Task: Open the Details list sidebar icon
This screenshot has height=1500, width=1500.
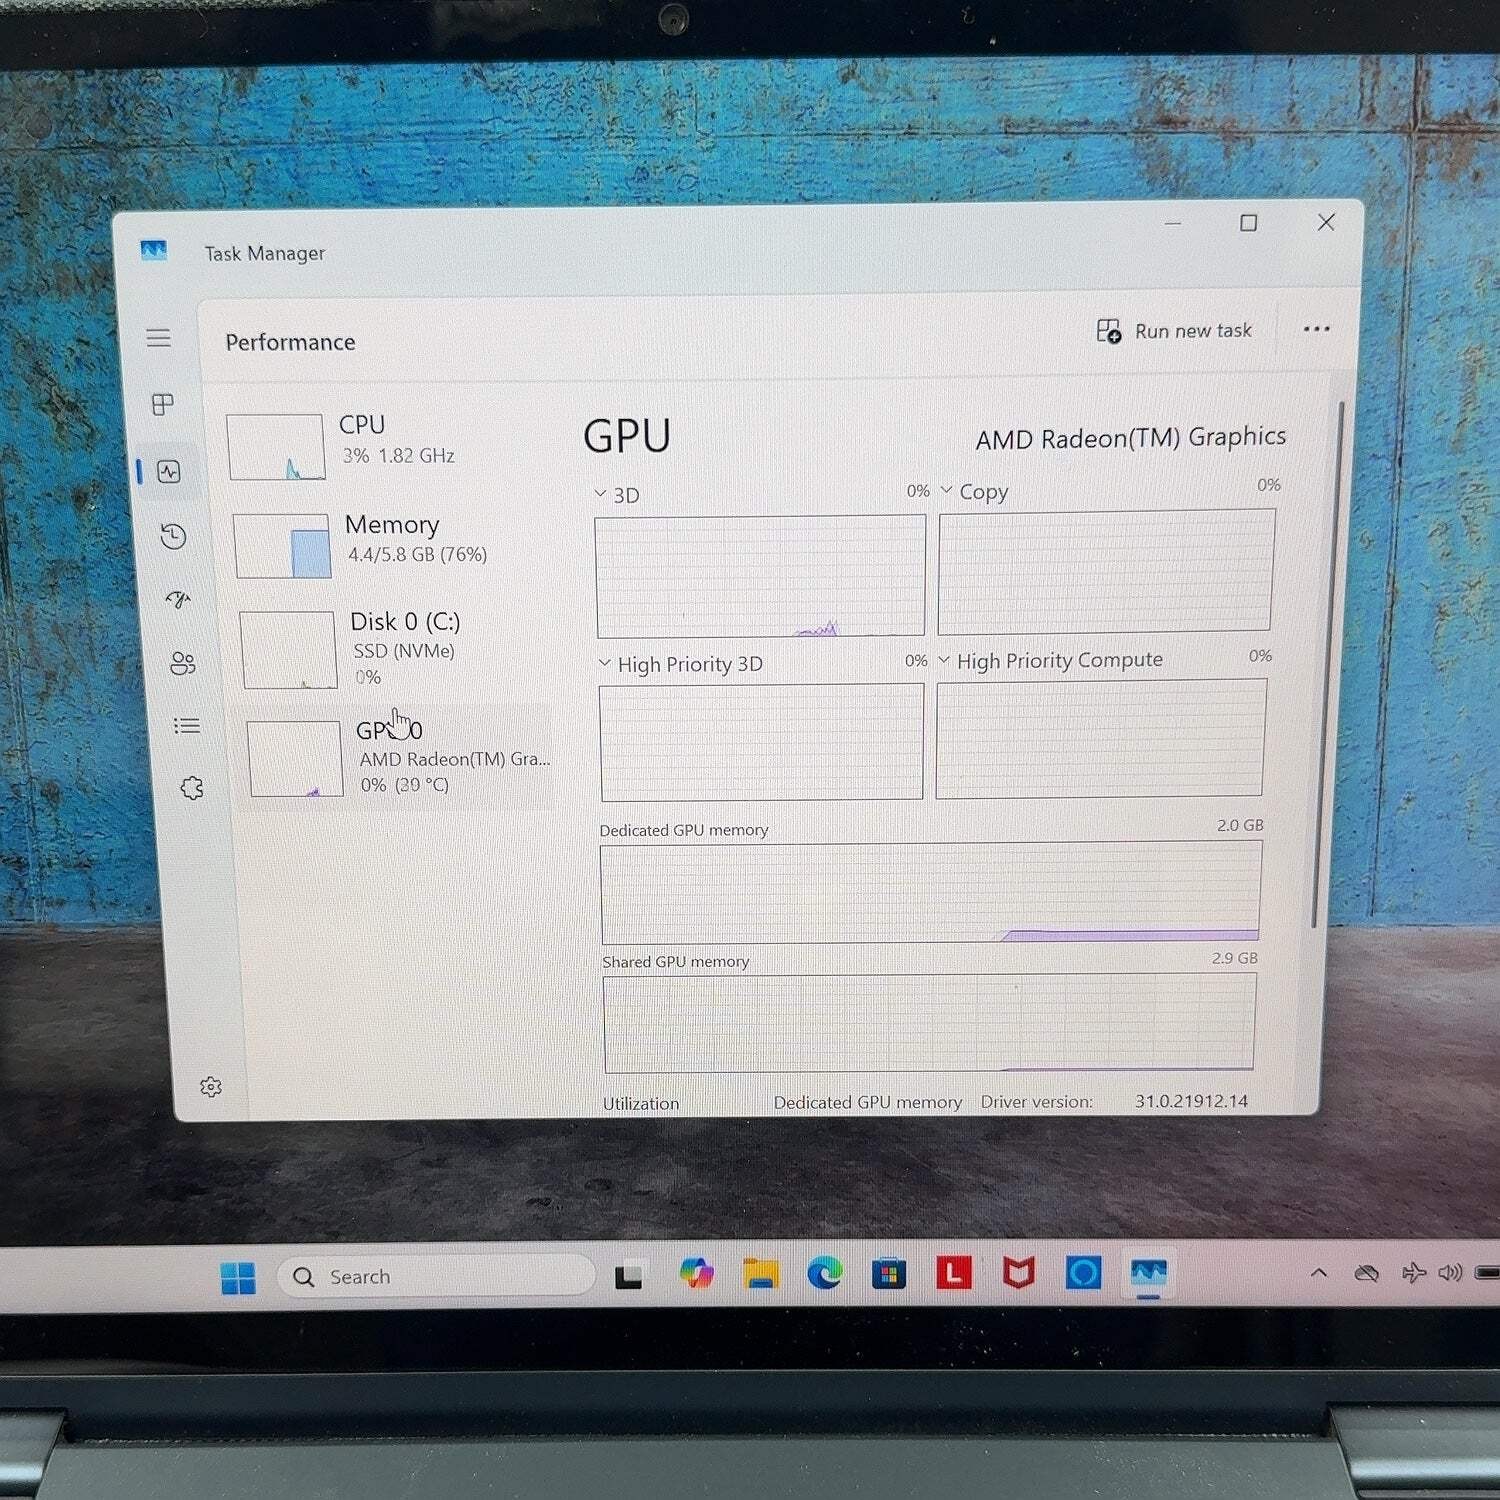Action: 187,726
